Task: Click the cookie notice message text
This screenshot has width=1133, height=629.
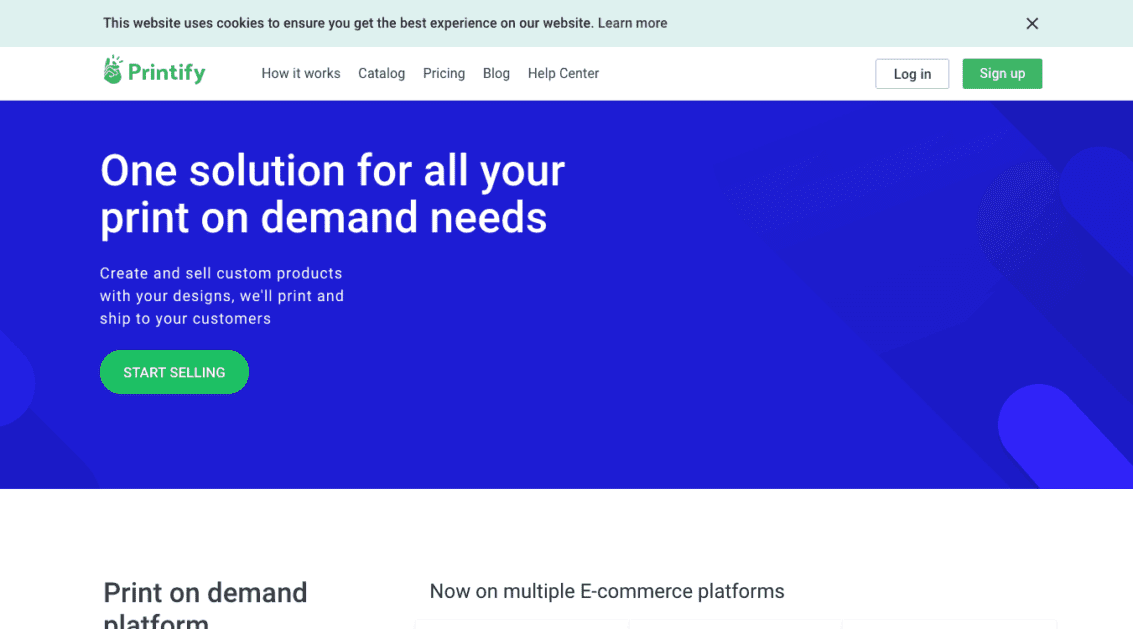Action: [x=348, y=23]
